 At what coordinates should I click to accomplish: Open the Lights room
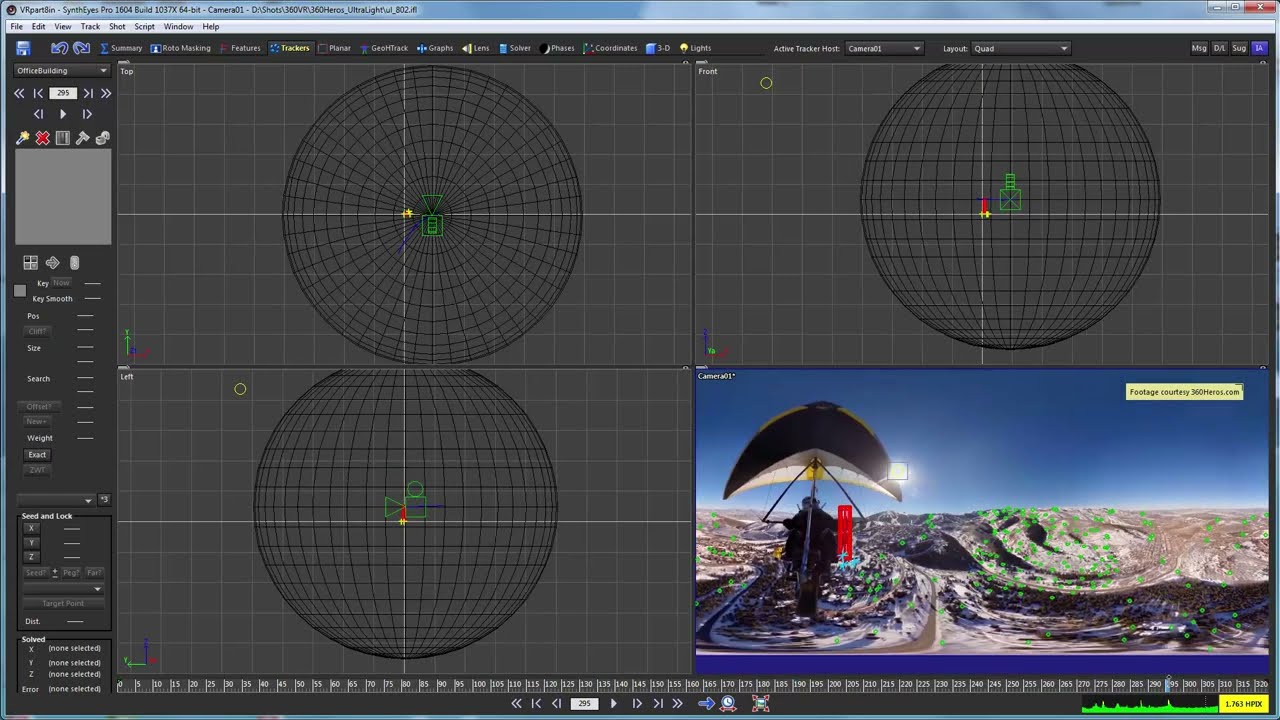pos(695,48)
